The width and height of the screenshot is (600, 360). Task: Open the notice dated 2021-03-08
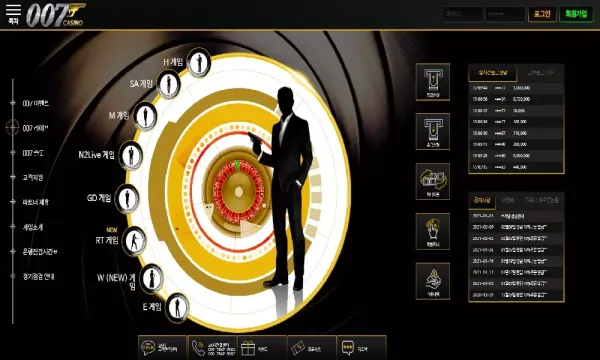(x=516, y=227)
